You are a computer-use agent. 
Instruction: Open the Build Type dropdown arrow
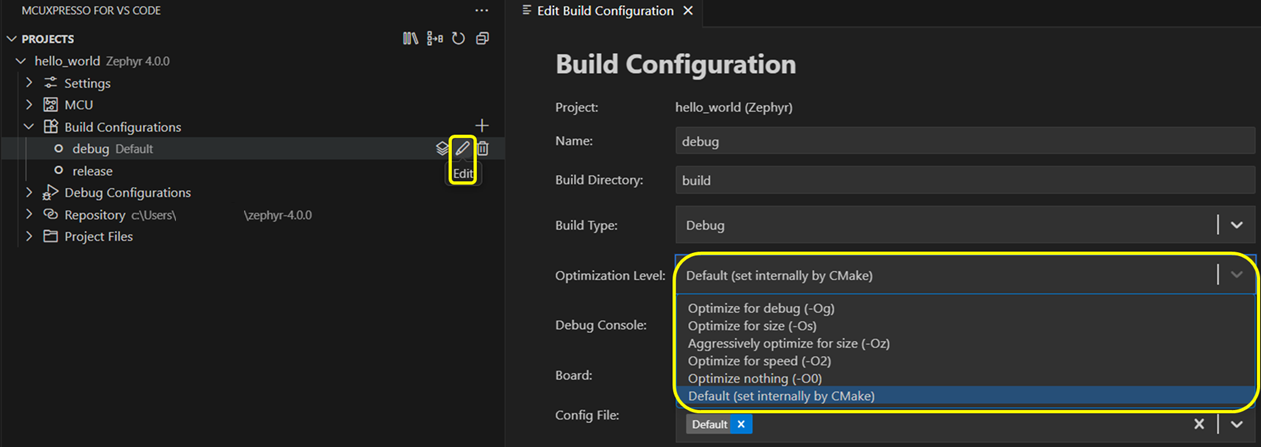1237,225
